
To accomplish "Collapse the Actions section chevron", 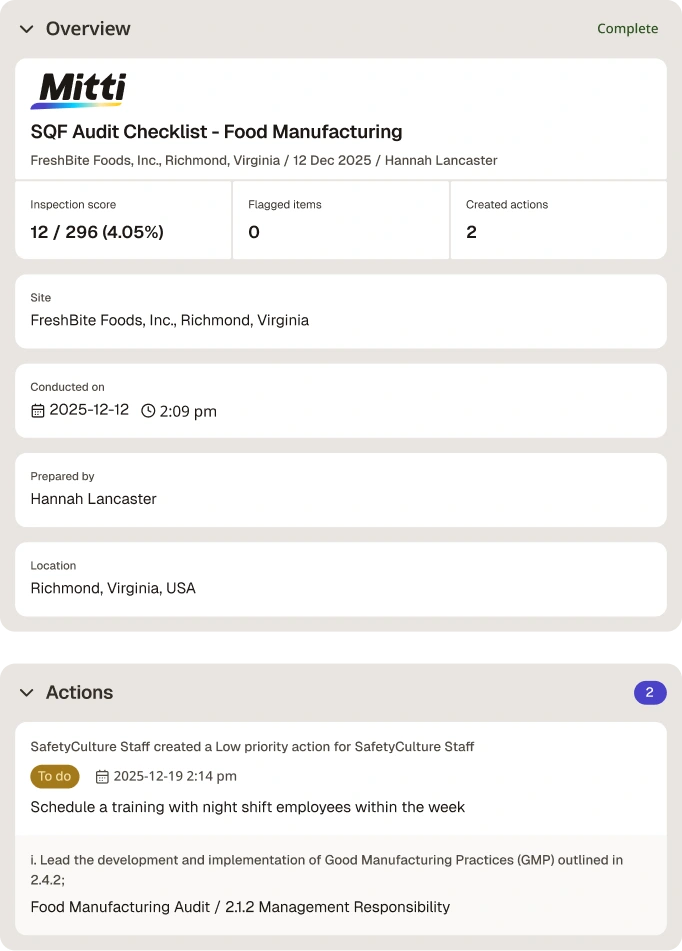I will click(27, 692).
